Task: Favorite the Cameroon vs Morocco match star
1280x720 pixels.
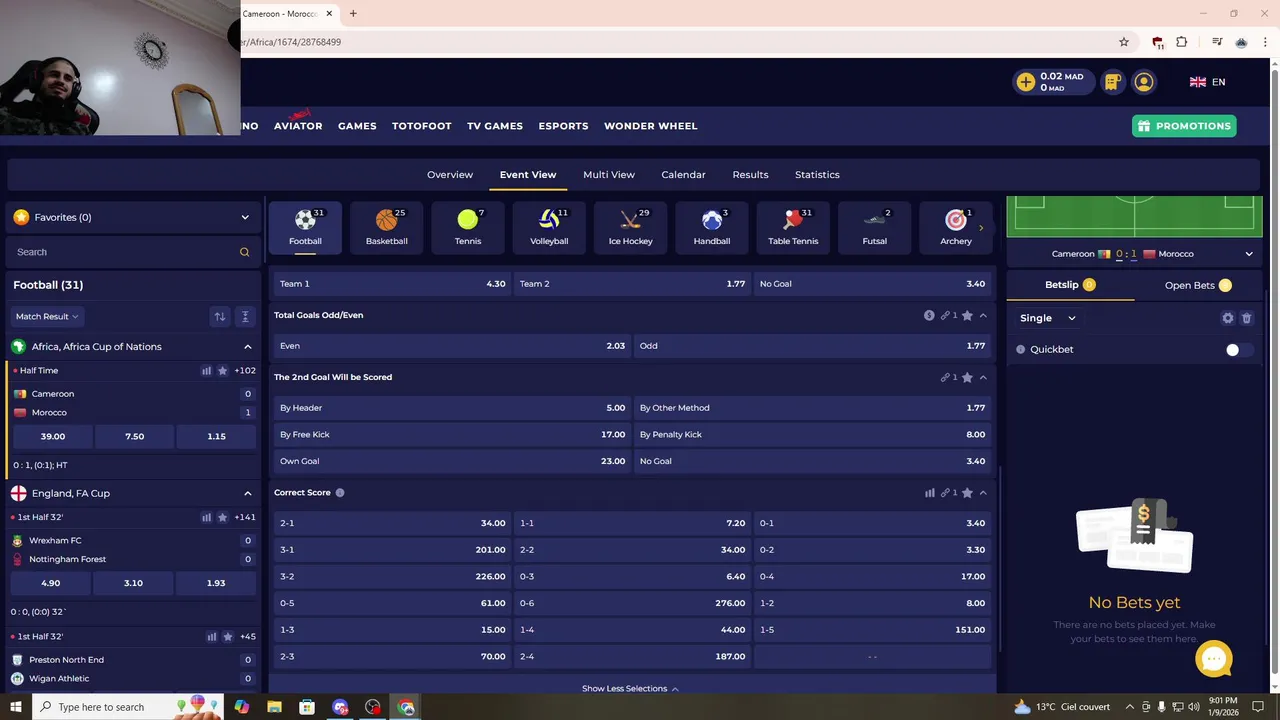Action: (x=223, y=370)
